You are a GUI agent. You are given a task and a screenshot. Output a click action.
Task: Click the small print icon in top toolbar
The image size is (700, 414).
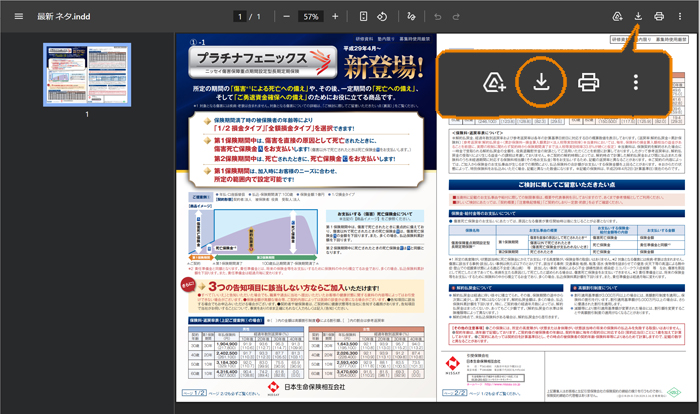[659, 16]
